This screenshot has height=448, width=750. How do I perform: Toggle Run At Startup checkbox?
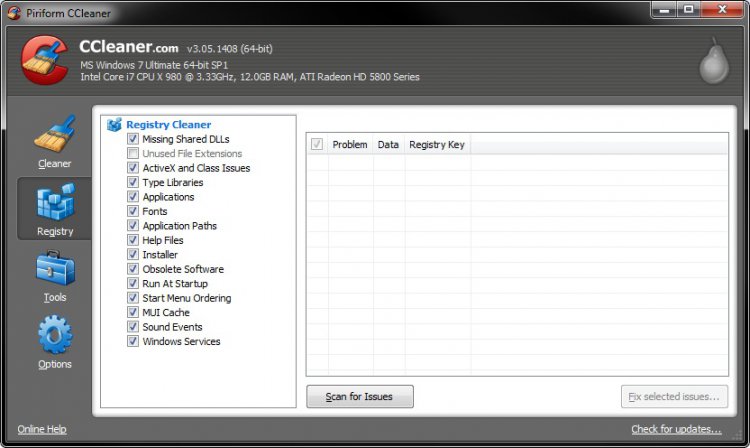pyautogui.click(x=133, y=283)
